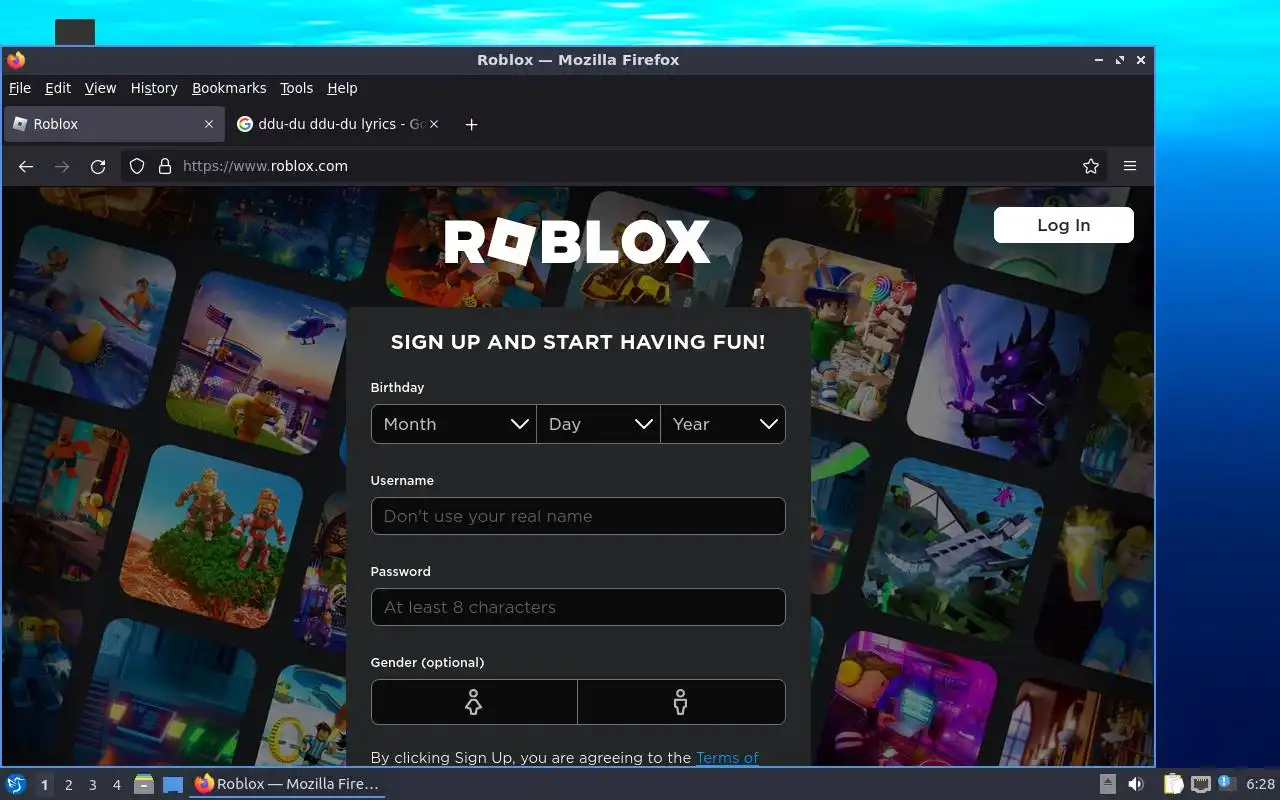The width and height of the screenshot is (1280, 800).
Task: Focus the Password input field
Action: click(578, 607)
